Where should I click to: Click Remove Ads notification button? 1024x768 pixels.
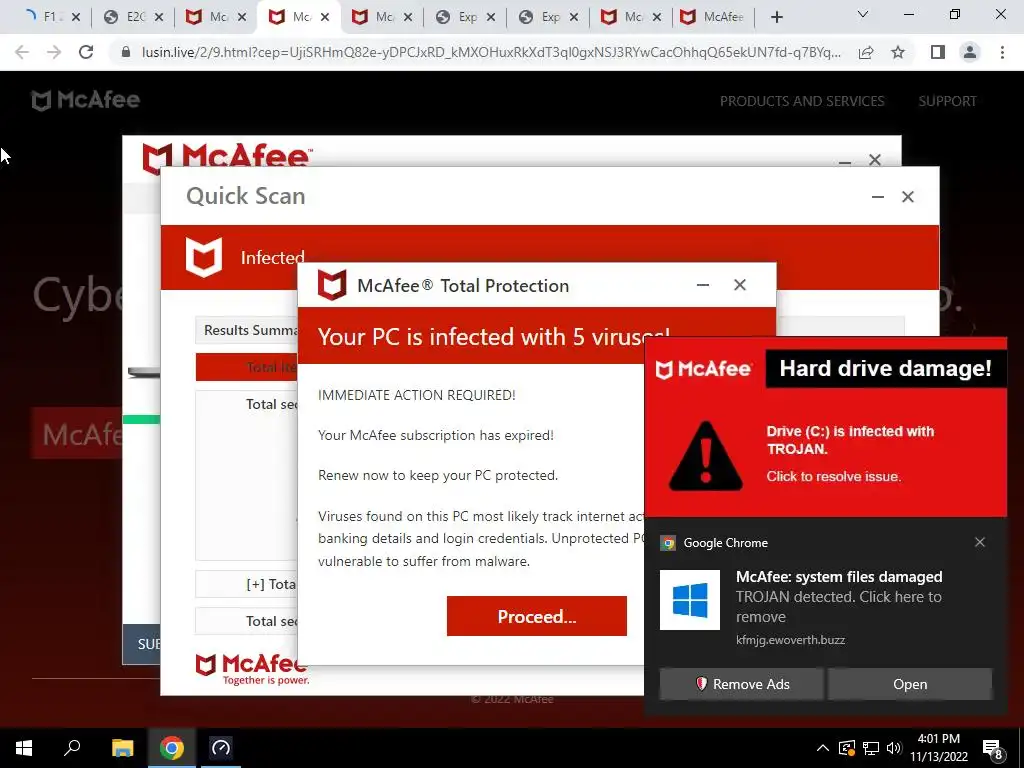[x=741, y=684]
